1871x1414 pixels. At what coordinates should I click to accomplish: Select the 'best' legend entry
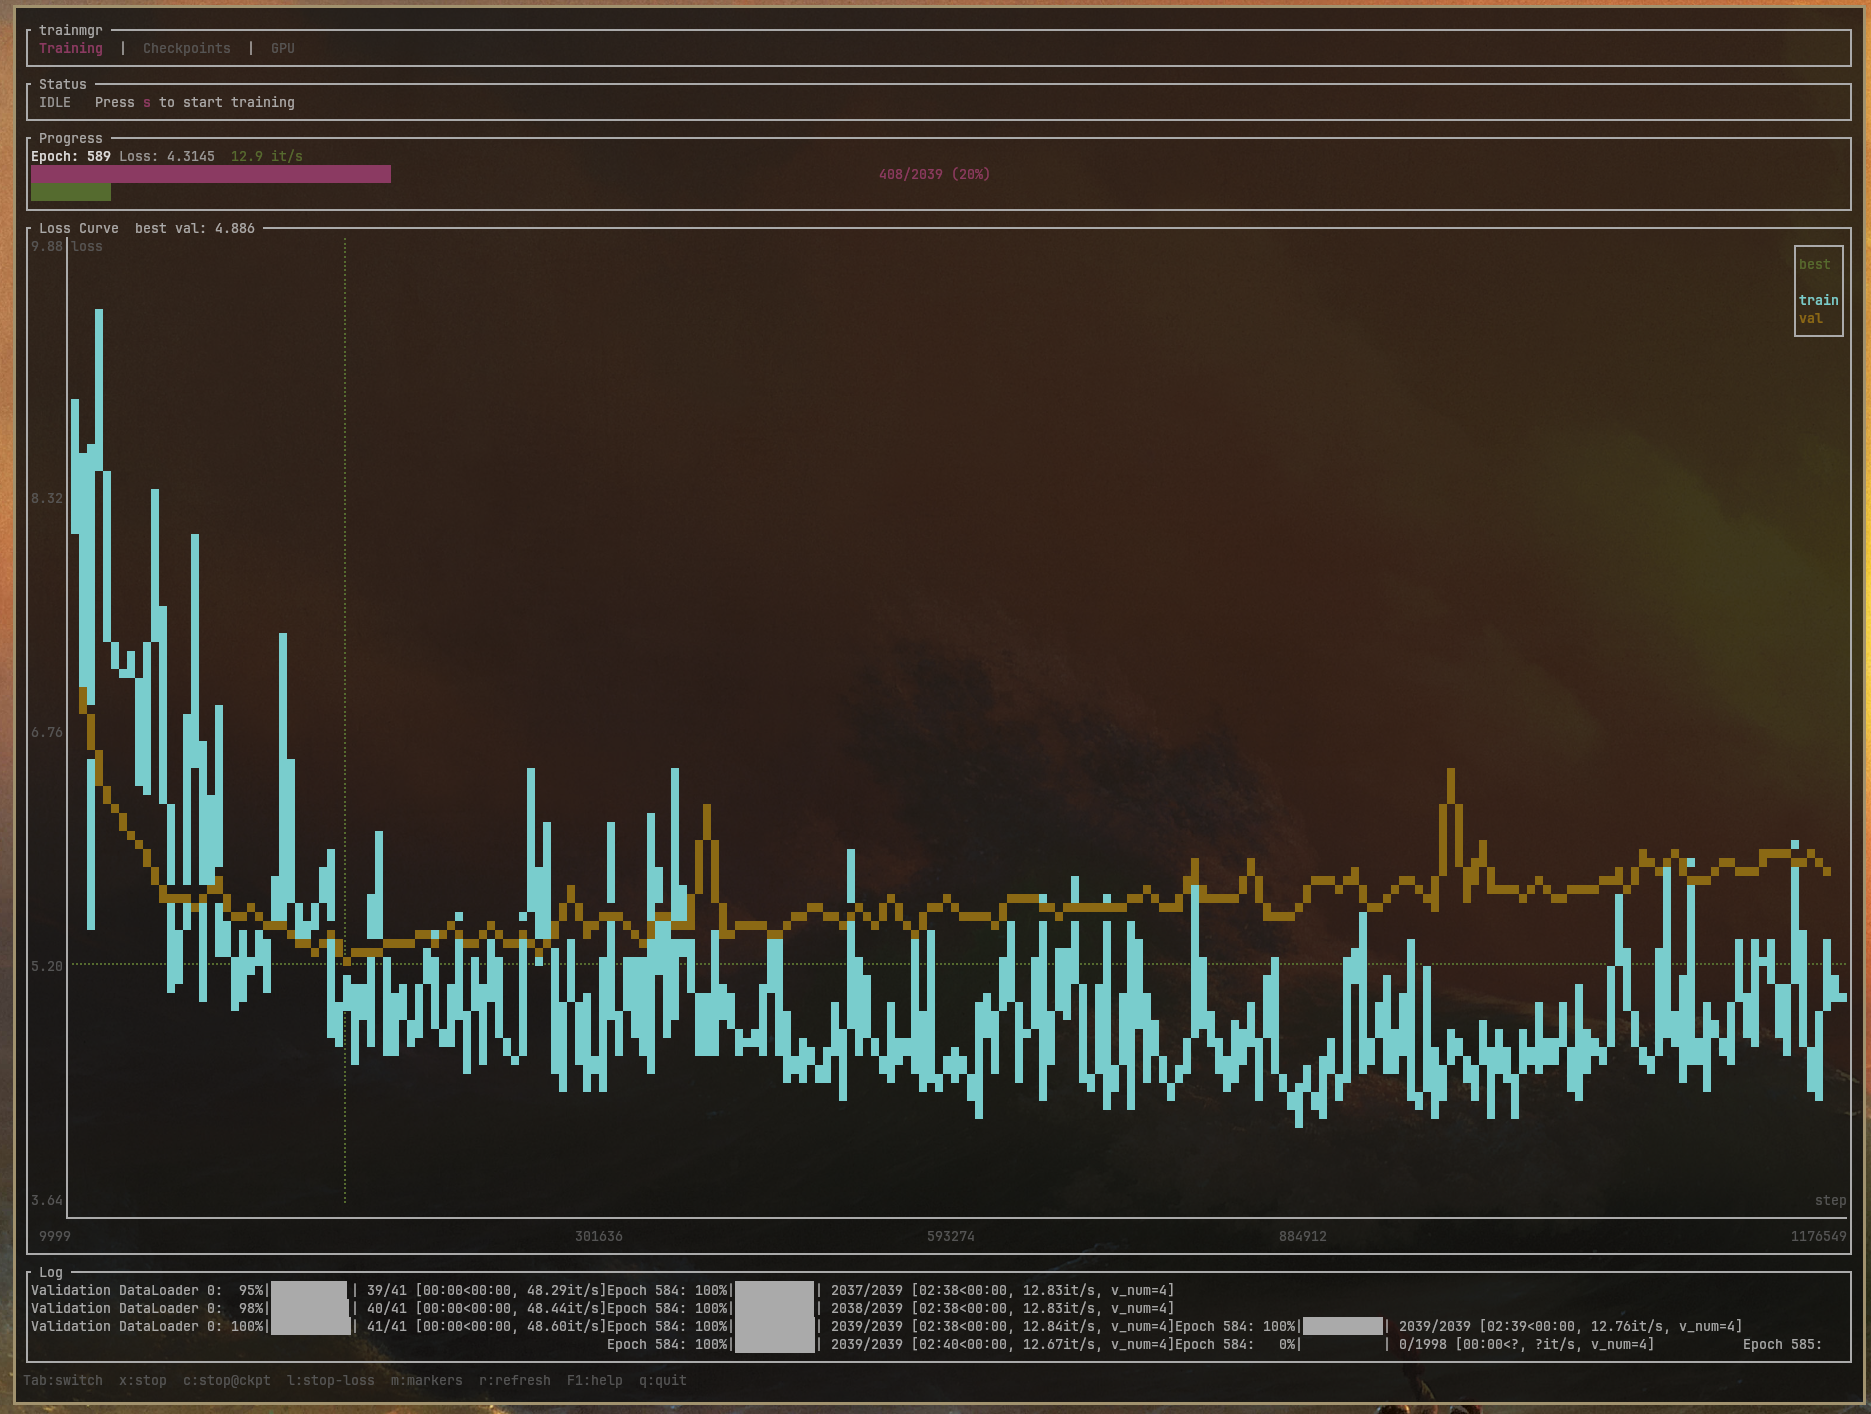pyautogui.click(x=1815, y=264)
